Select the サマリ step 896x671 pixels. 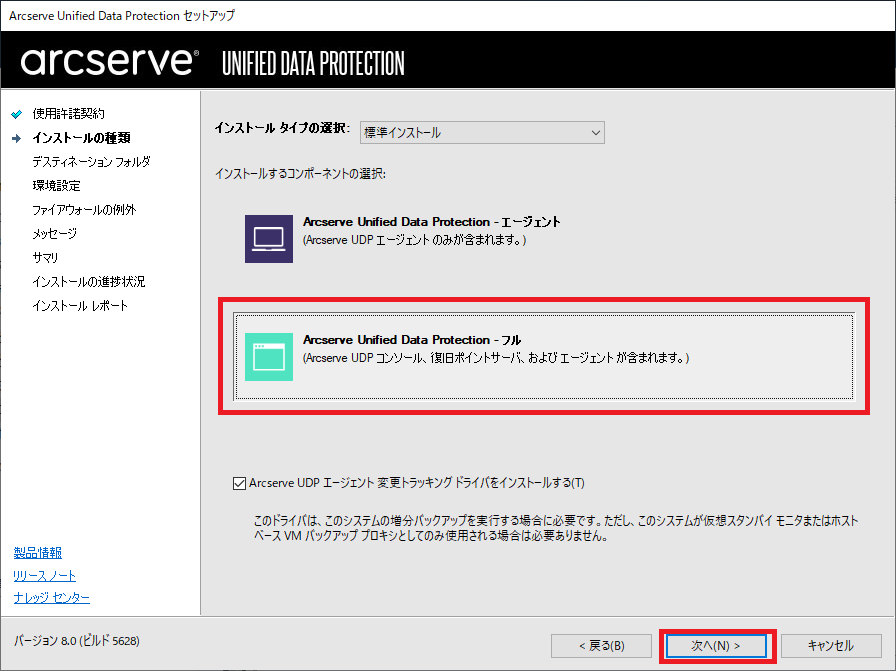click(x=45, y=258)
